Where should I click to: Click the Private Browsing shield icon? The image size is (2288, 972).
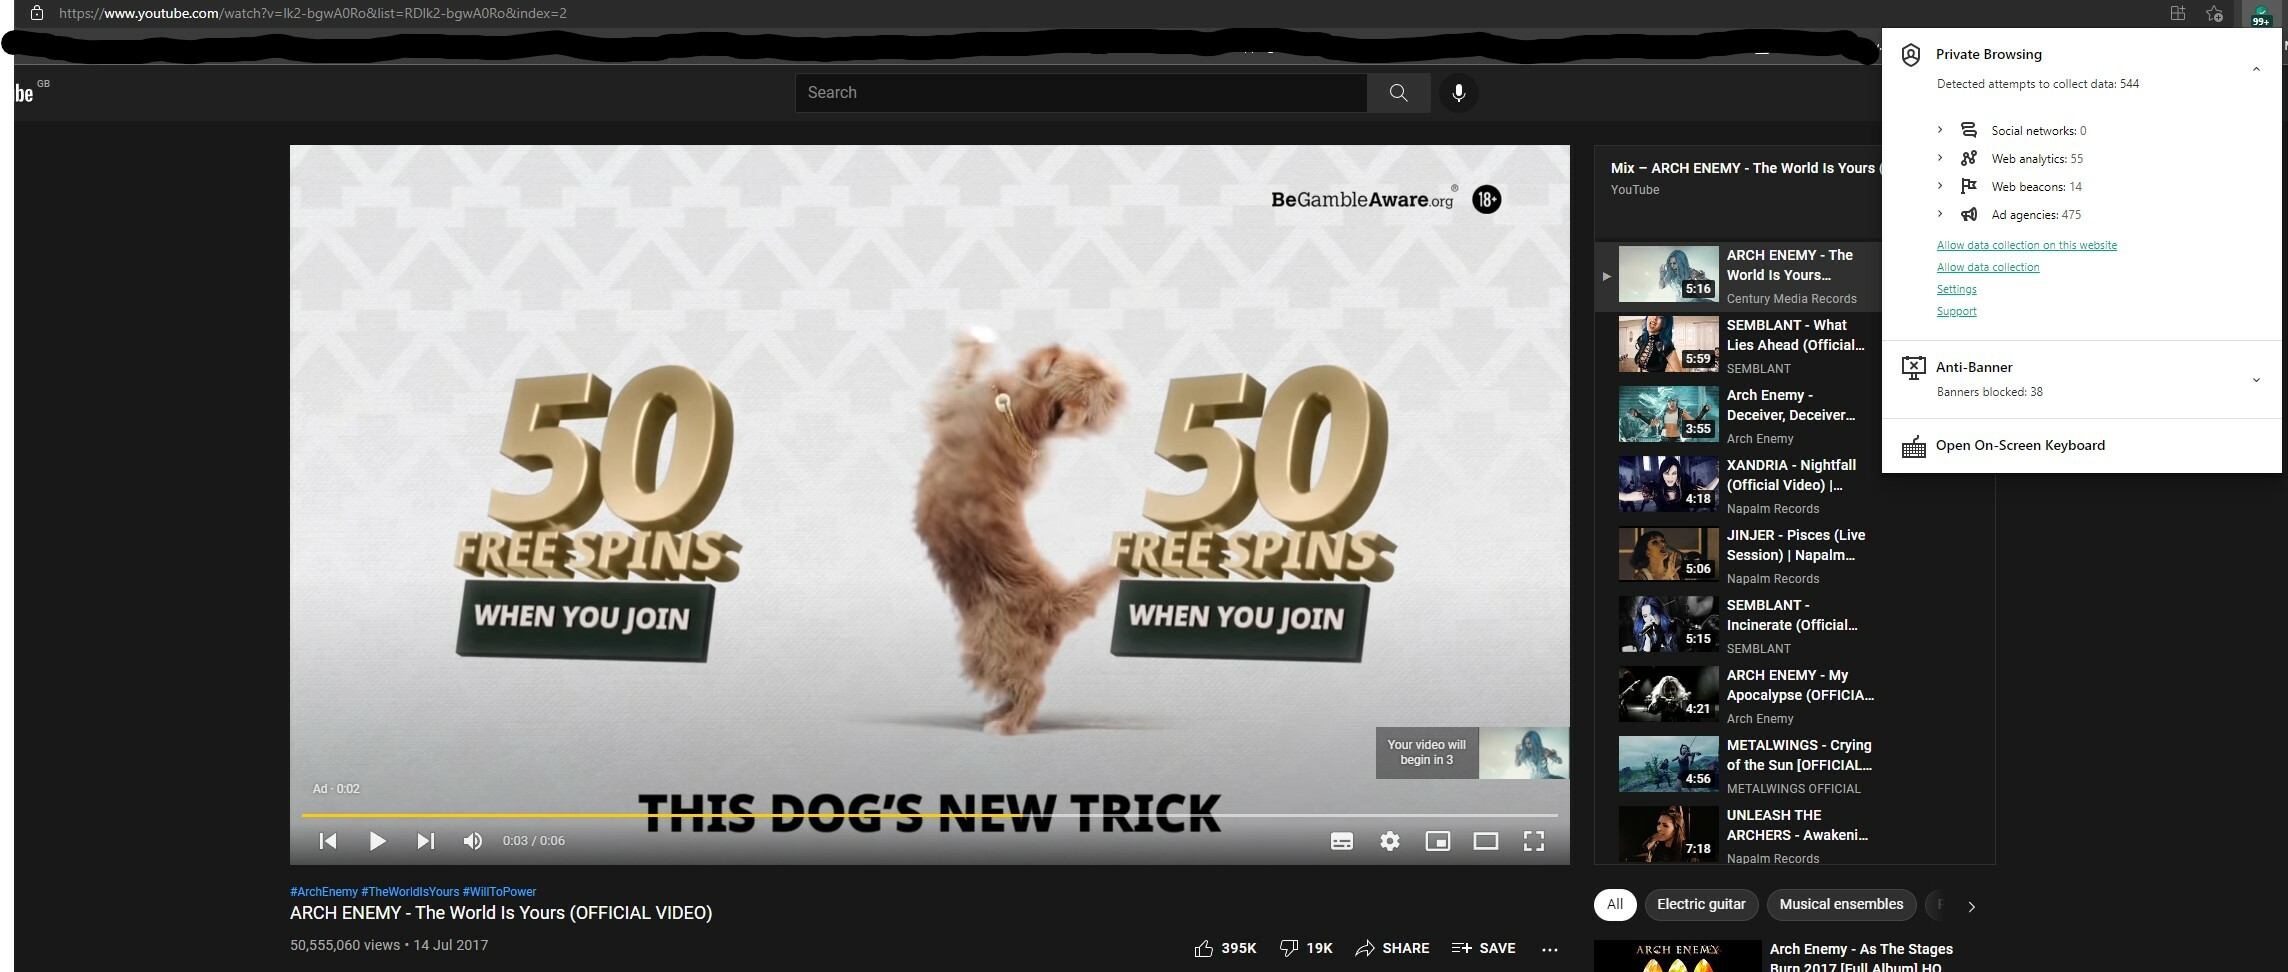[1911, 55]
